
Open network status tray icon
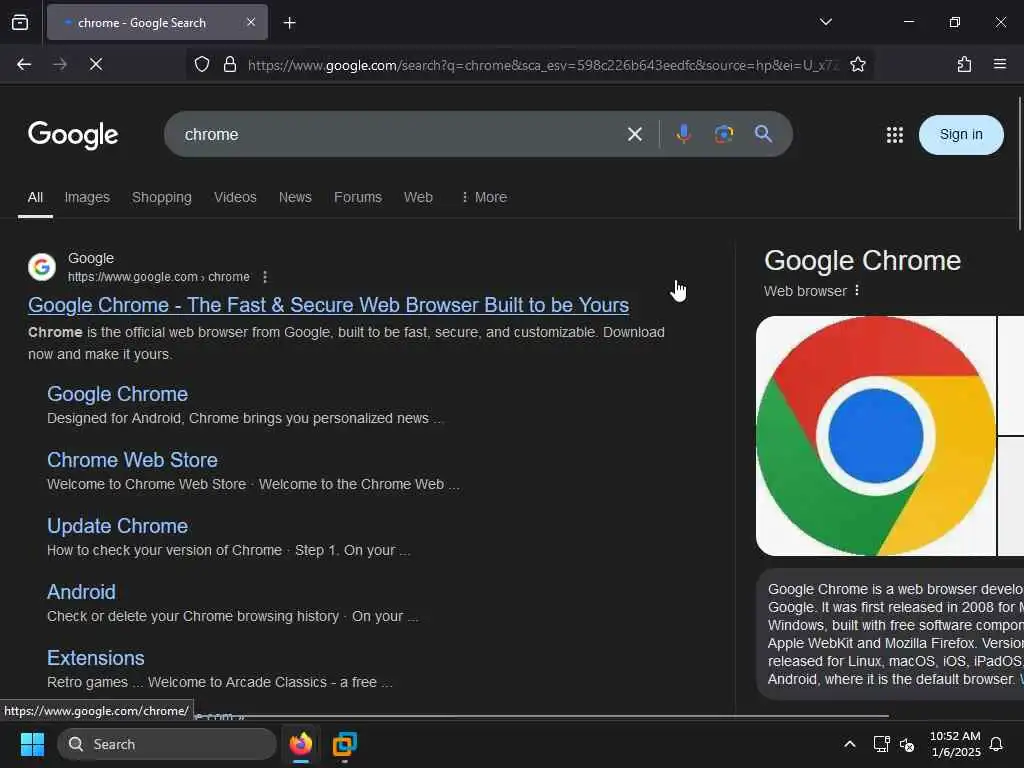pos(881,744)
